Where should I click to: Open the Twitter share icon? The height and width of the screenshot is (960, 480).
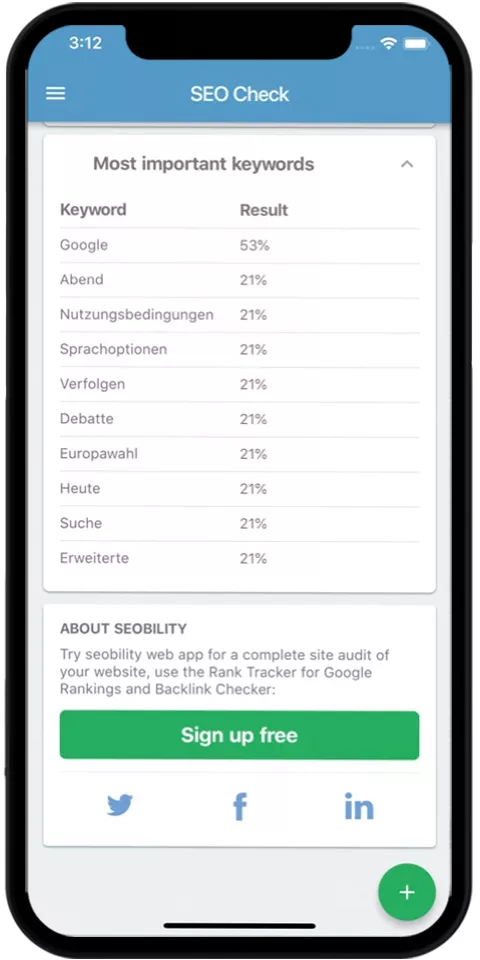pyautogui.click(x=120, y=806)
